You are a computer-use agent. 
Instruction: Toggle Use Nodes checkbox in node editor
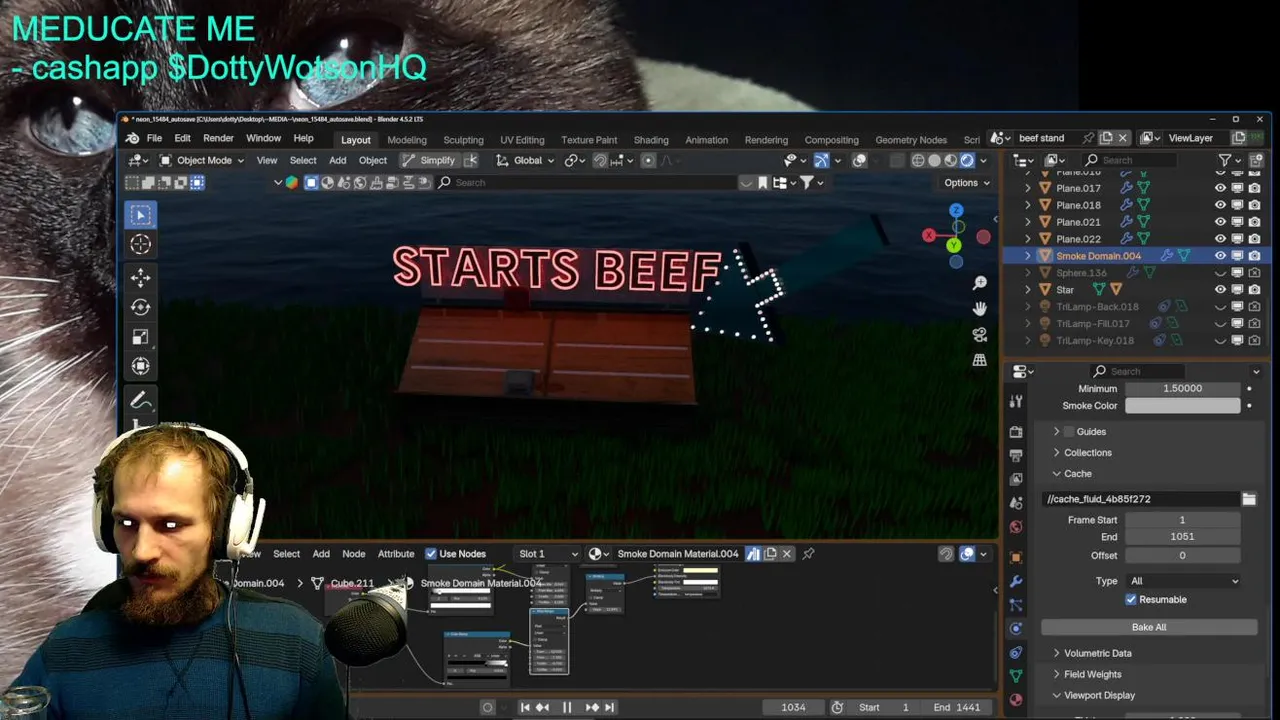(431, 554)
